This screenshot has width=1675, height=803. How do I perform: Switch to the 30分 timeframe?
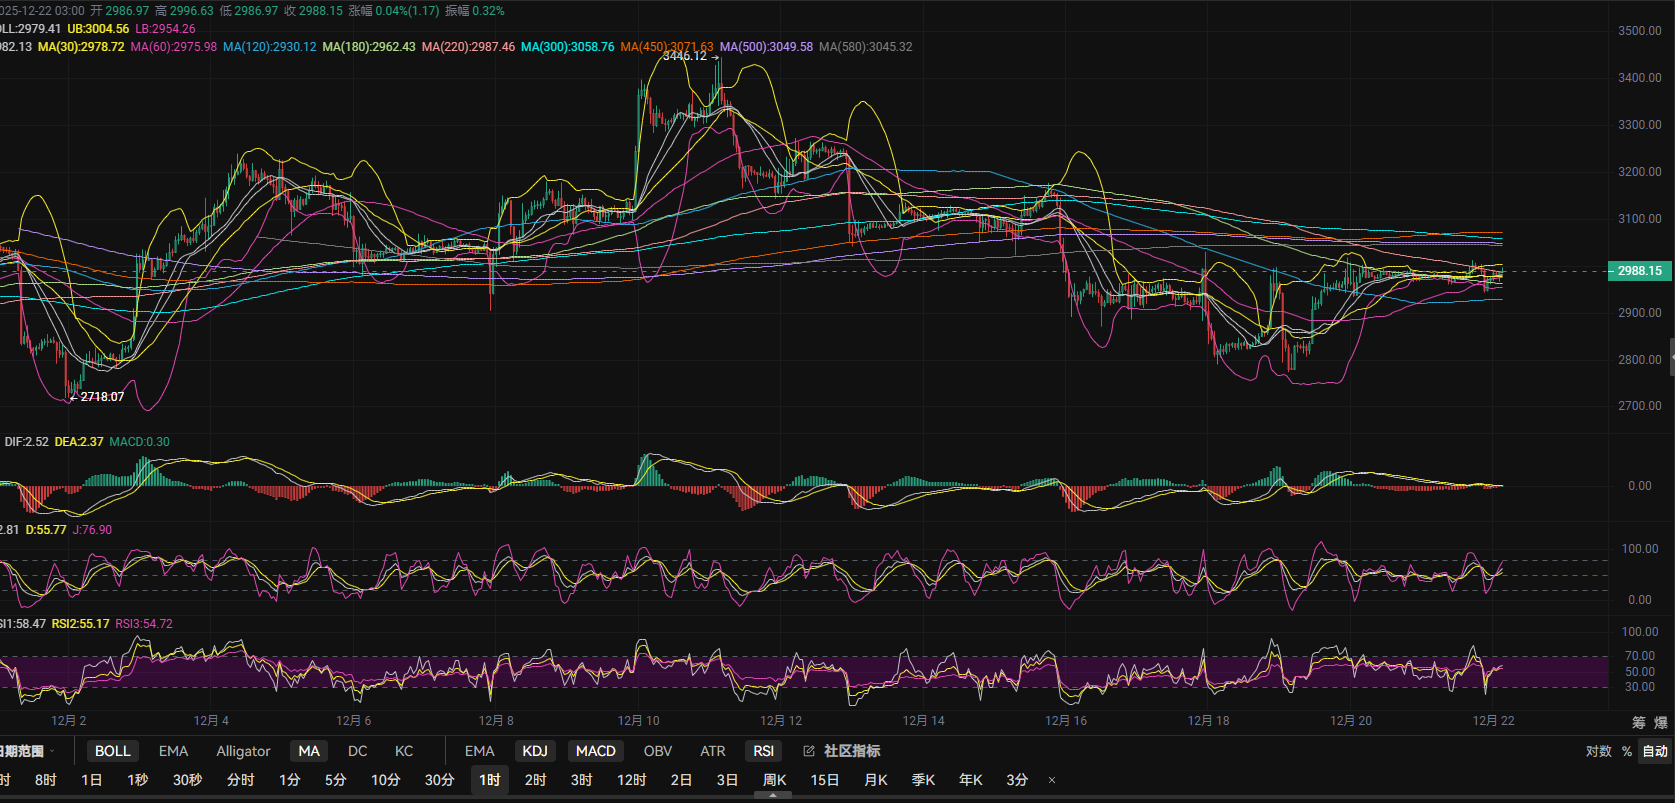click(439, 780)
